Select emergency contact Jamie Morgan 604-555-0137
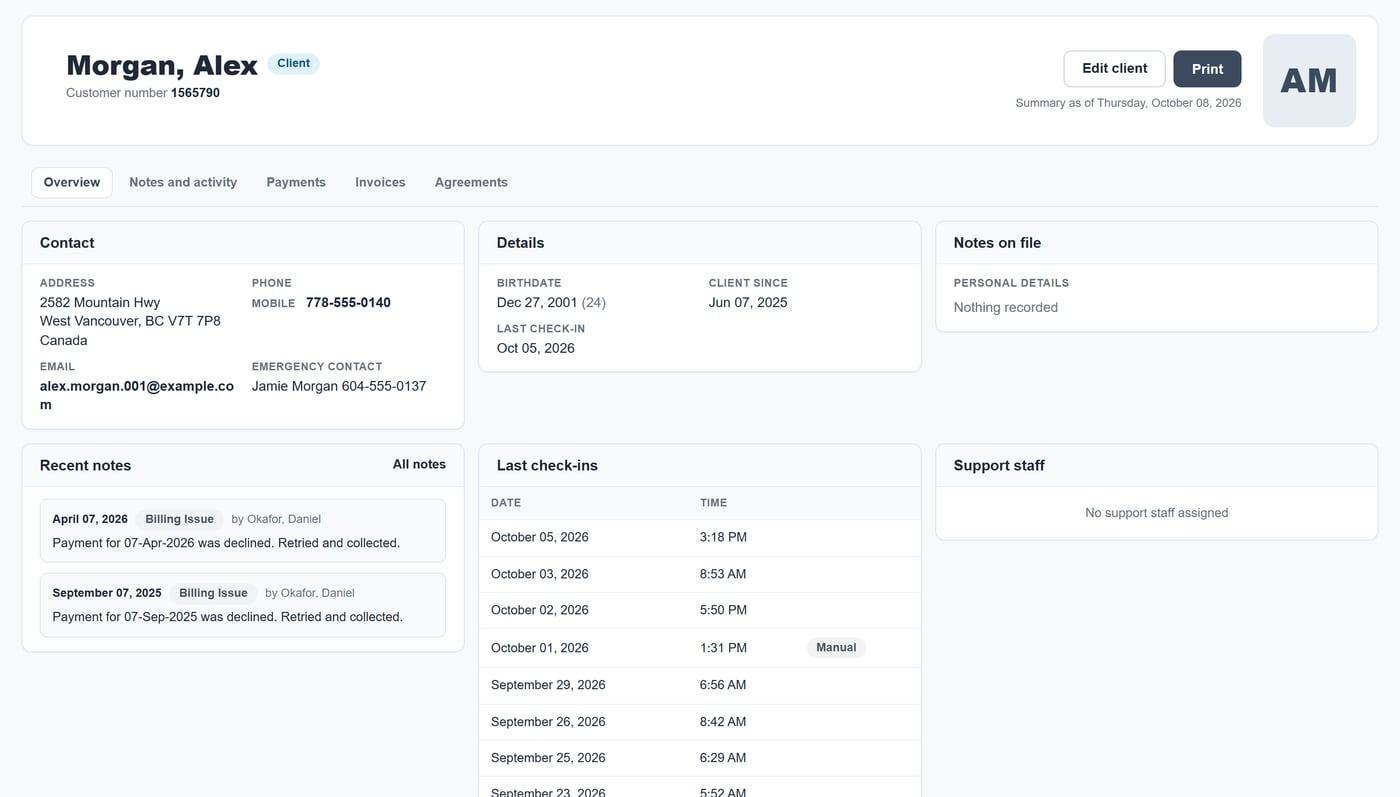Viewport: 1400px width, 797px height. (x=339, y=386)
